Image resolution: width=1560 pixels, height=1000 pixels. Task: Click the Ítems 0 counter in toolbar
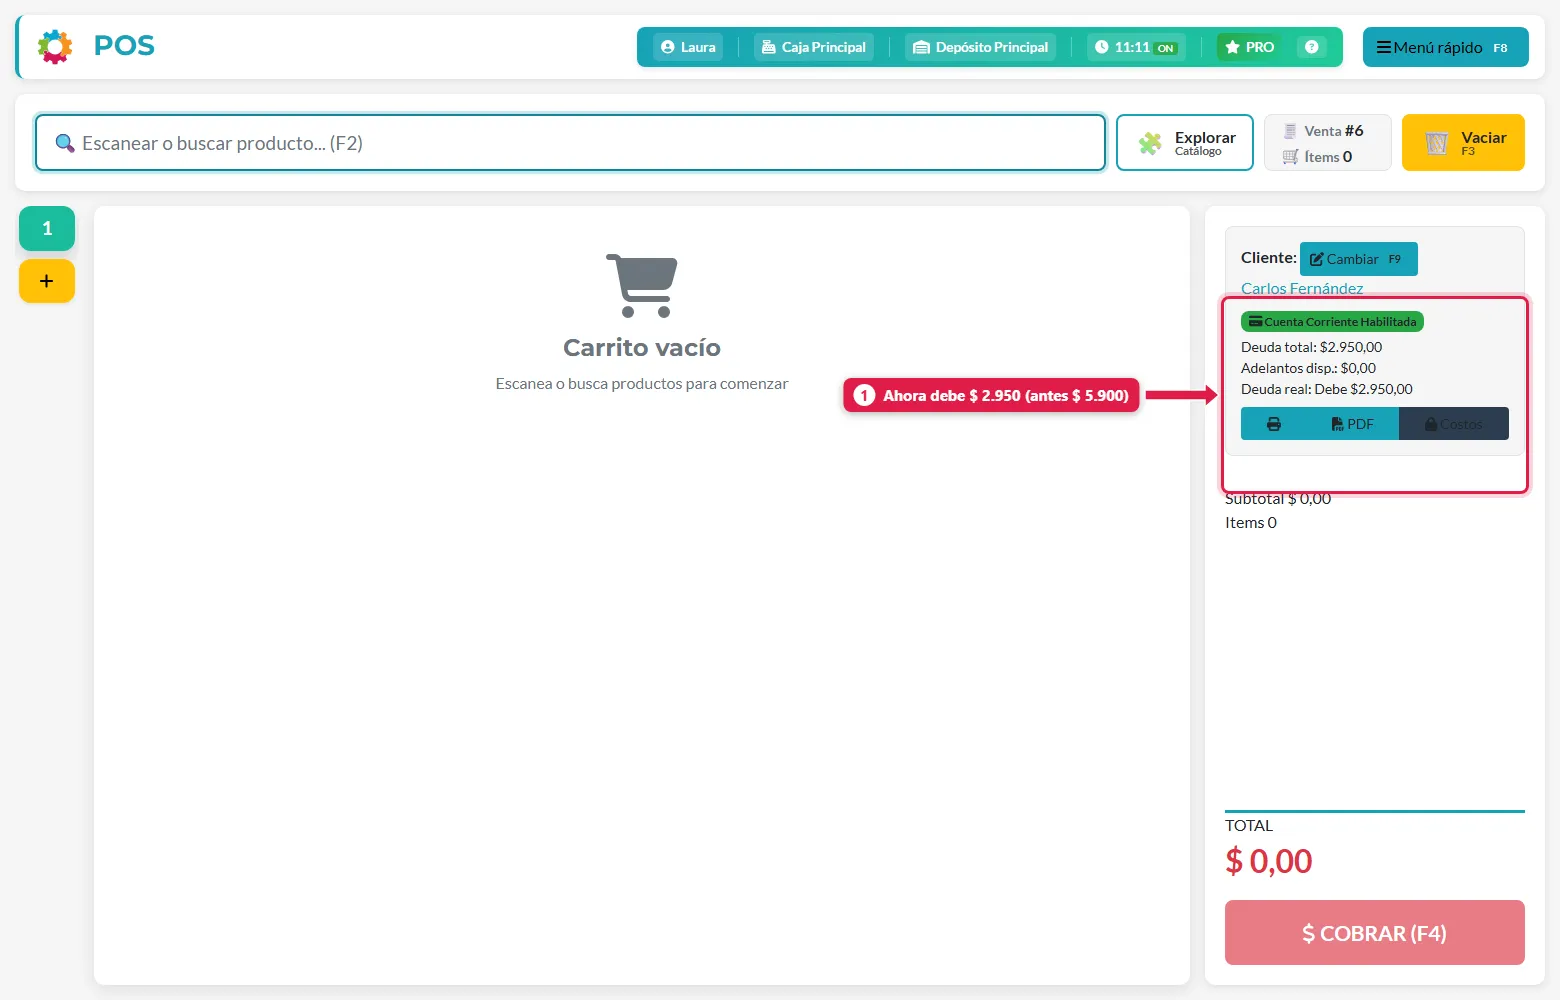tap(1318, 157)
